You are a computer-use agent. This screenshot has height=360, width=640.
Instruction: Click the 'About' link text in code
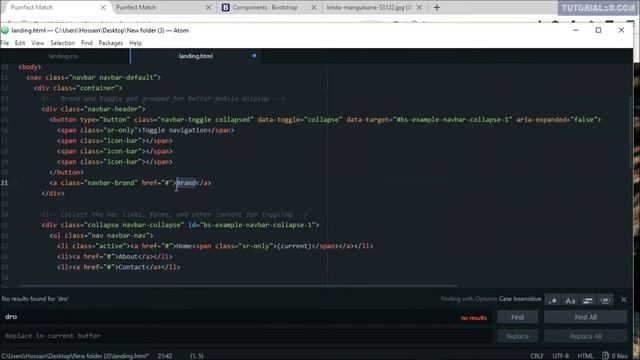128,257
